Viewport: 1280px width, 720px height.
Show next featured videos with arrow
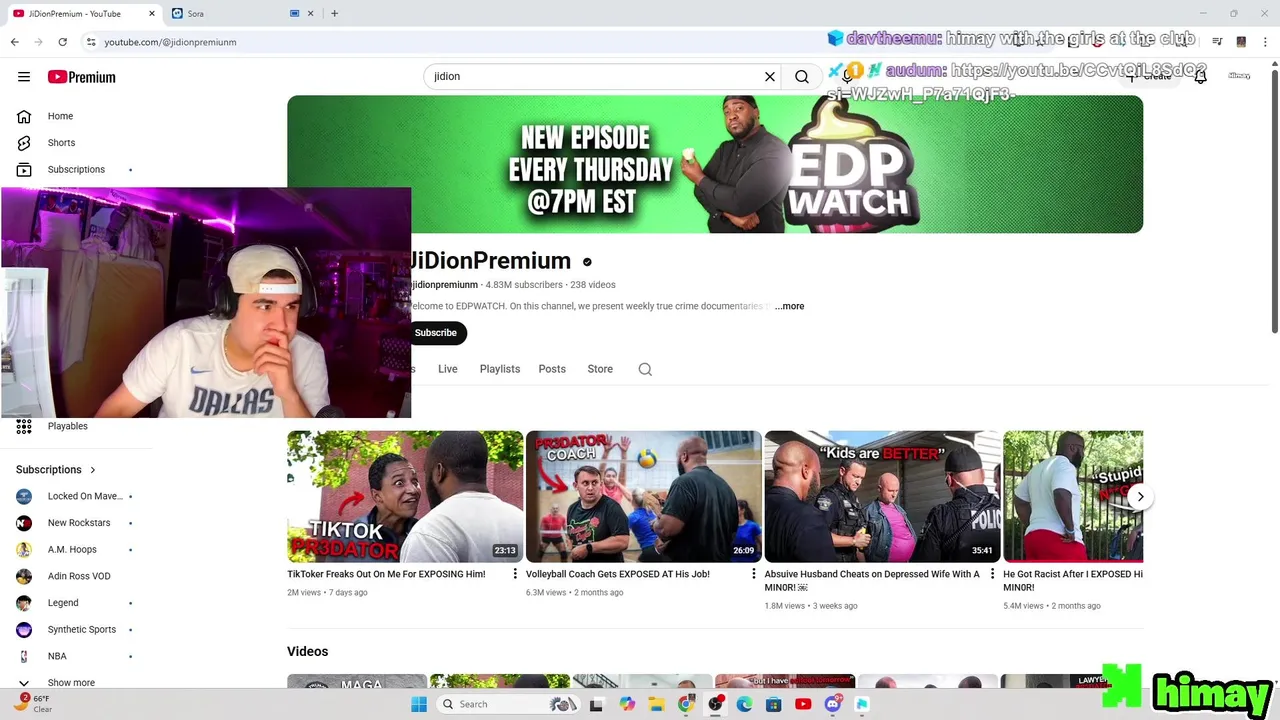tap(1140, 497)
